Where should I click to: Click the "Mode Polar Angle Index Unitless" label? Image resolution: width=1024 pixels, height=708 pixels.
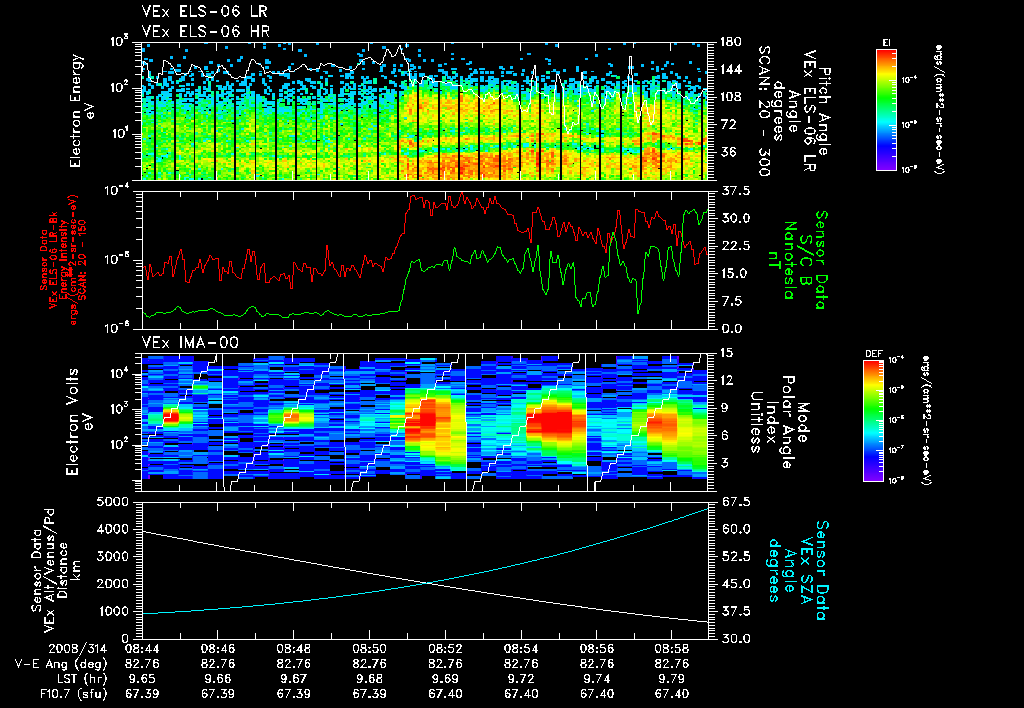coord(780,422)
